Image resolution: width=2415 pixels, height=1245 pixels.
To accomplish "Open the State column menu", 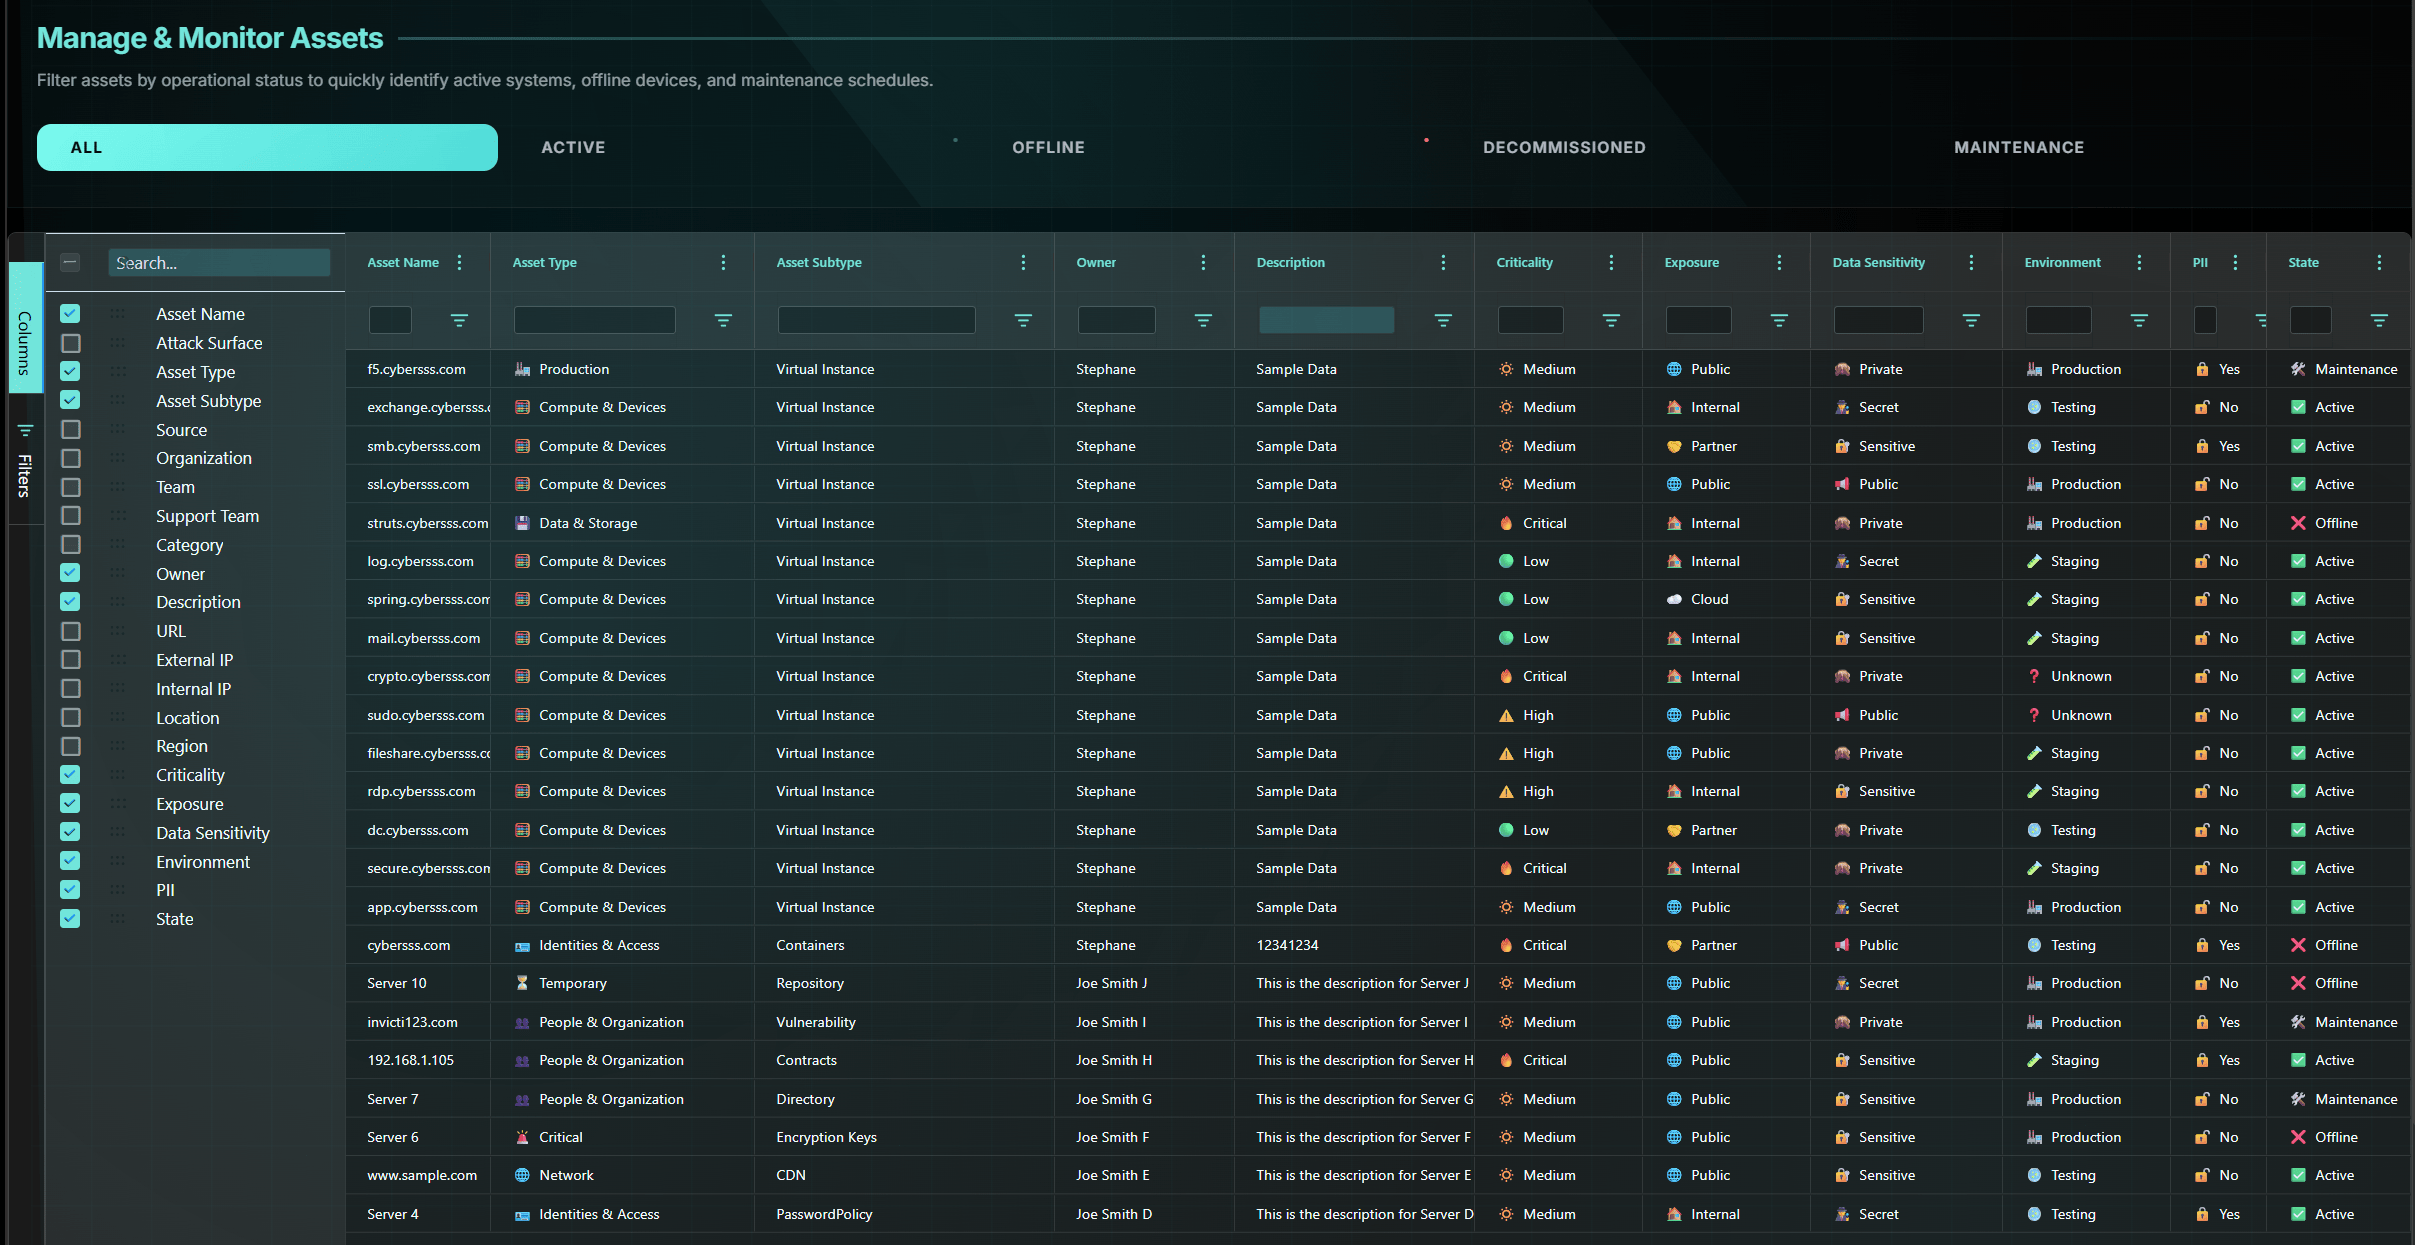I will [x=2379, y=262].
